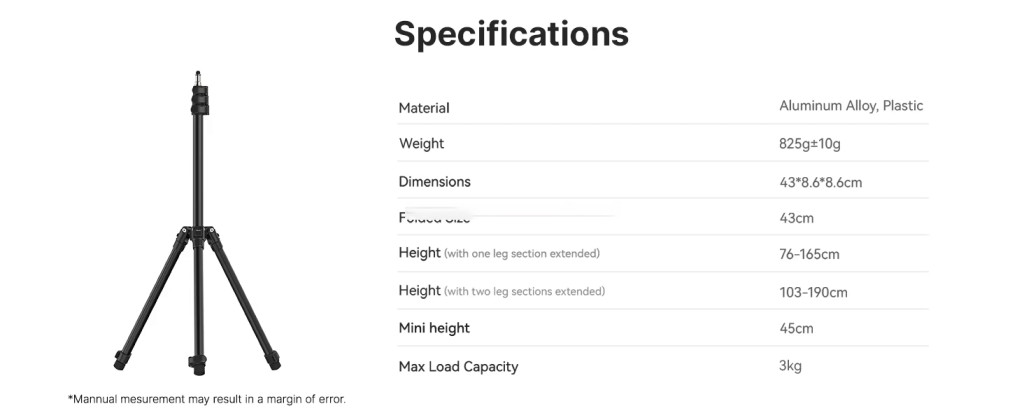The height and width of the screenshot is (420, 1024).
Task: Click the 43cm folded size value
Action: [796, 218]
